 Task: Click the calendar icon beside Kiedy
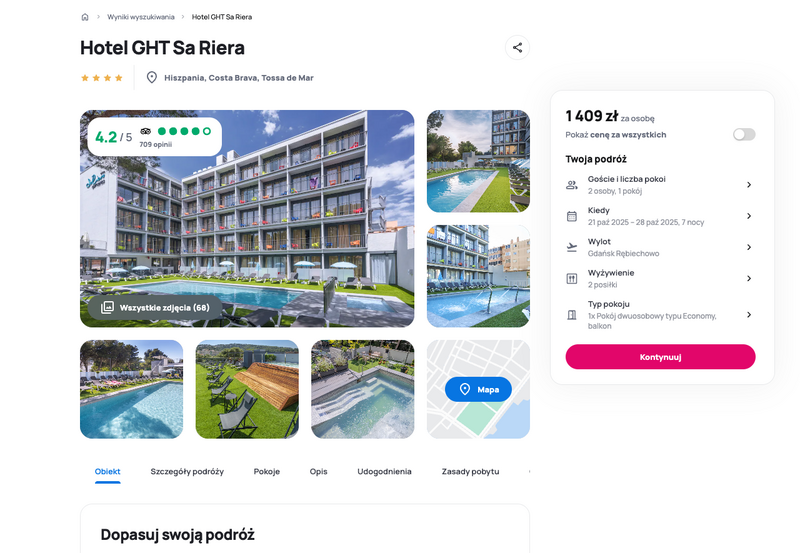pyautogui.click(x=572, y=216)
